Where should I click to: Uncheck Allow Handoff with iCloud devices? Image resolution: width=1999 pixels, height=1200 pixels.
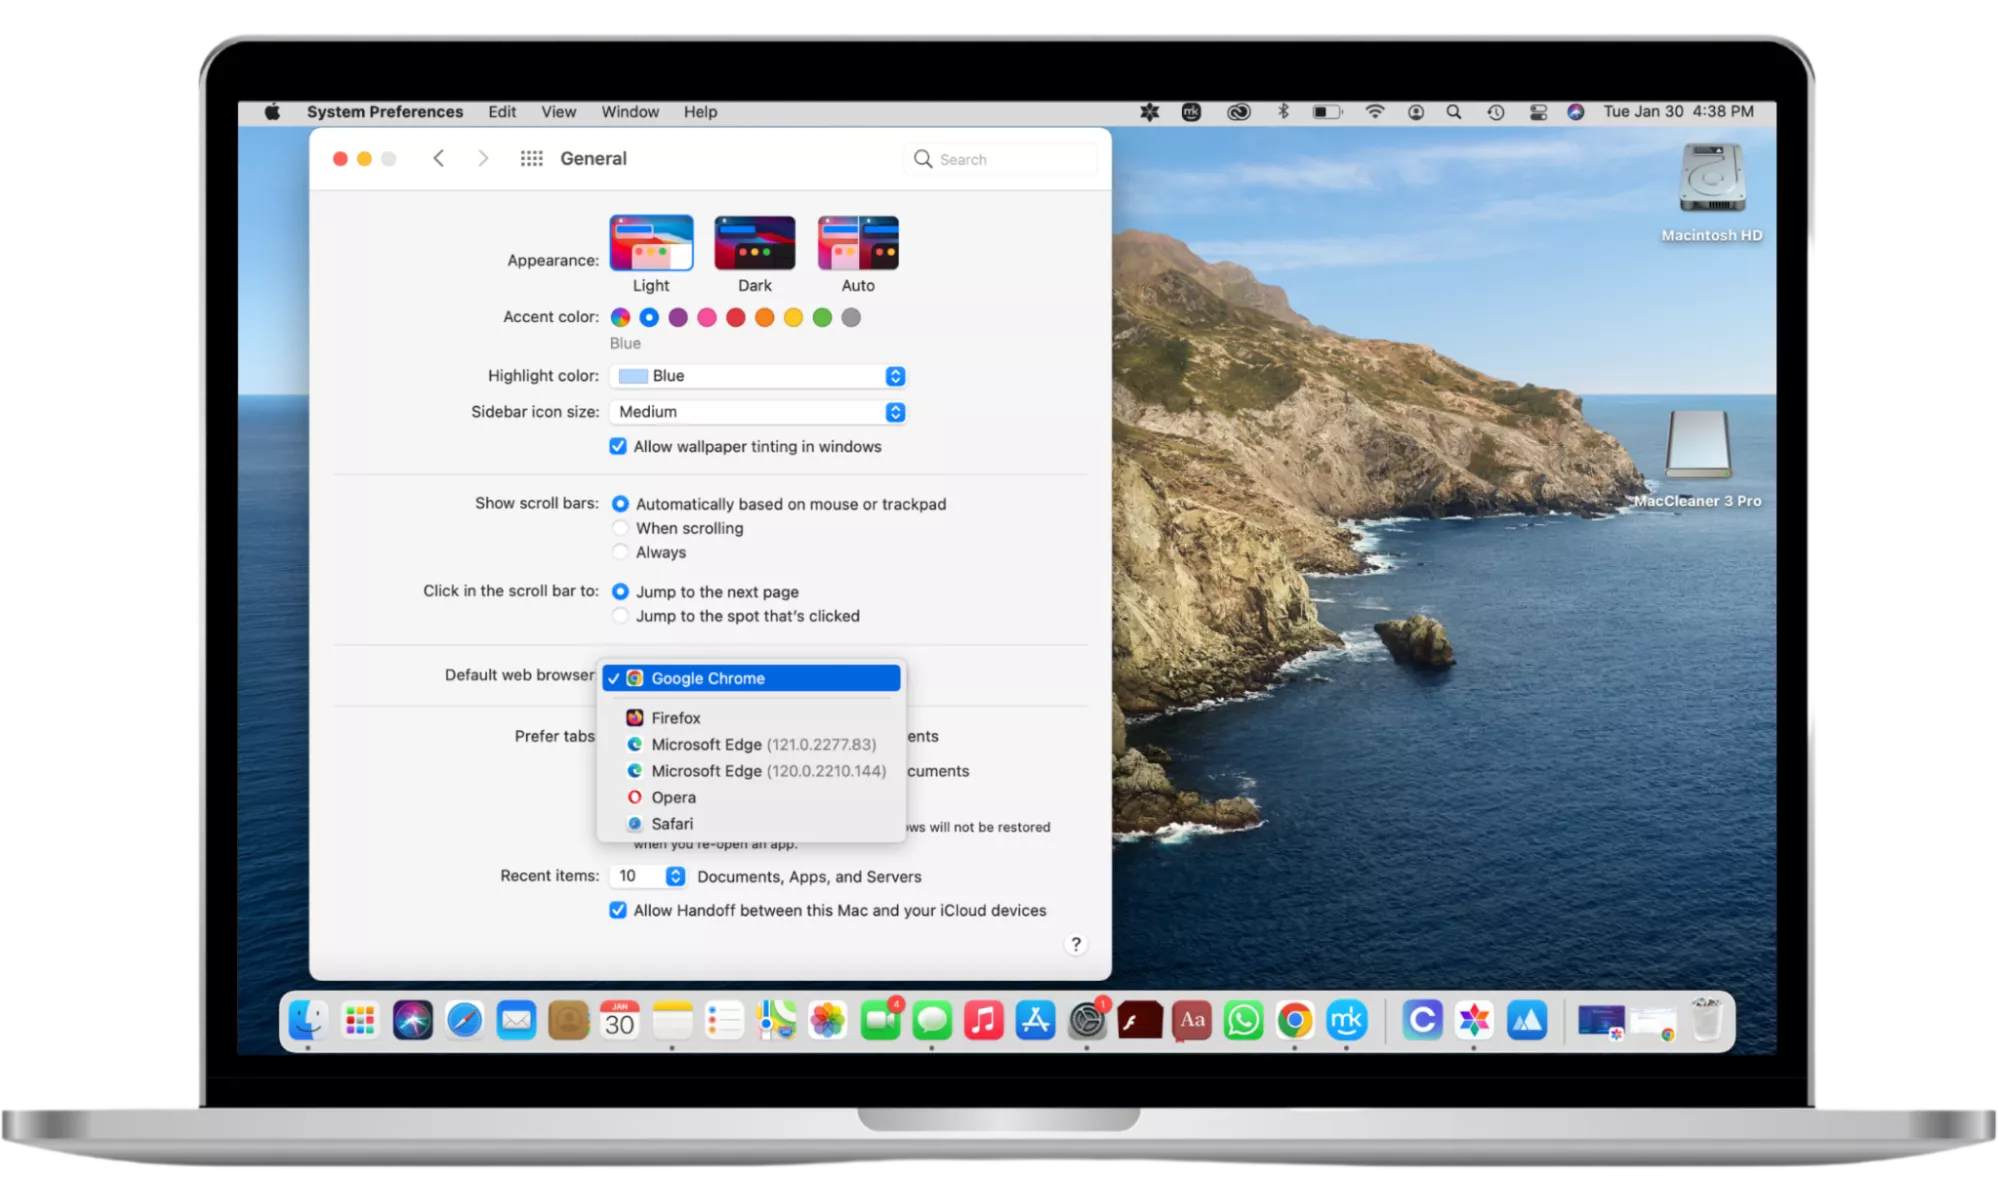point(618,910)
